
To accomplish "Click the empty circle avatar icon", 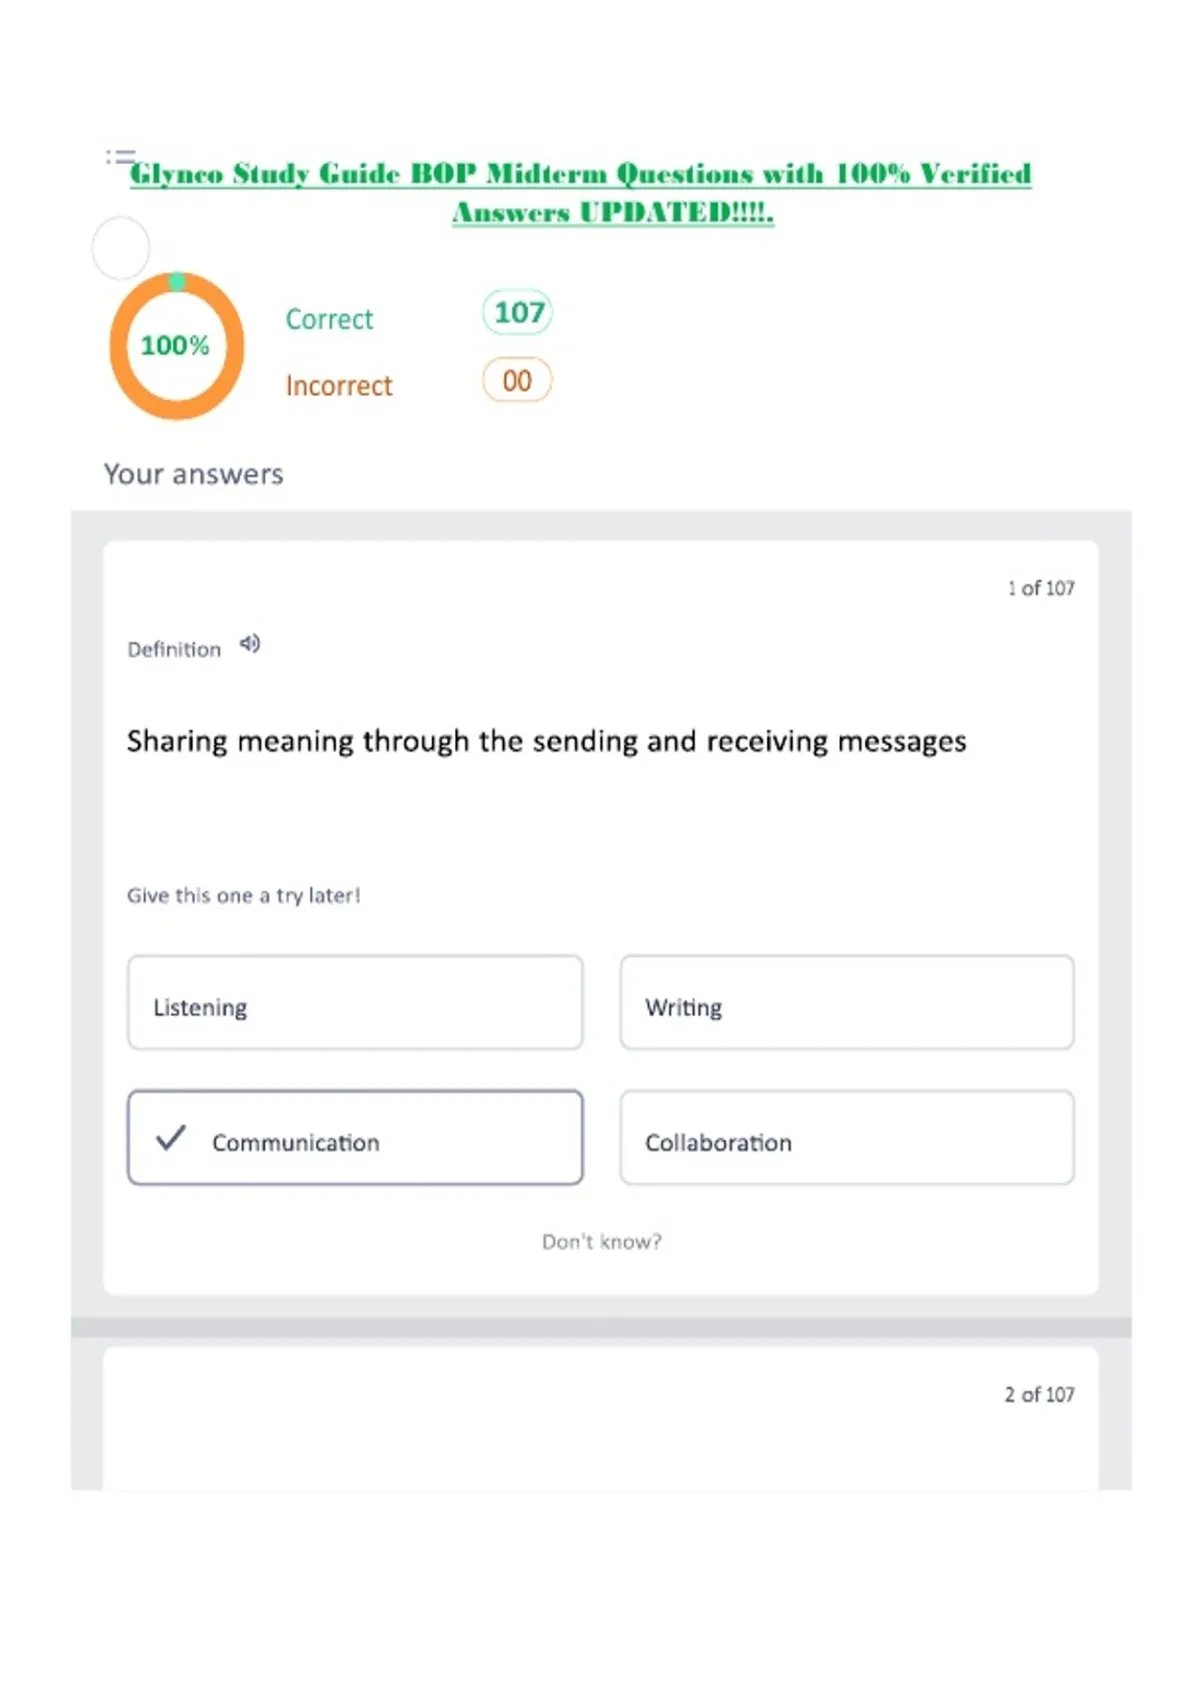I will point(121,247).
